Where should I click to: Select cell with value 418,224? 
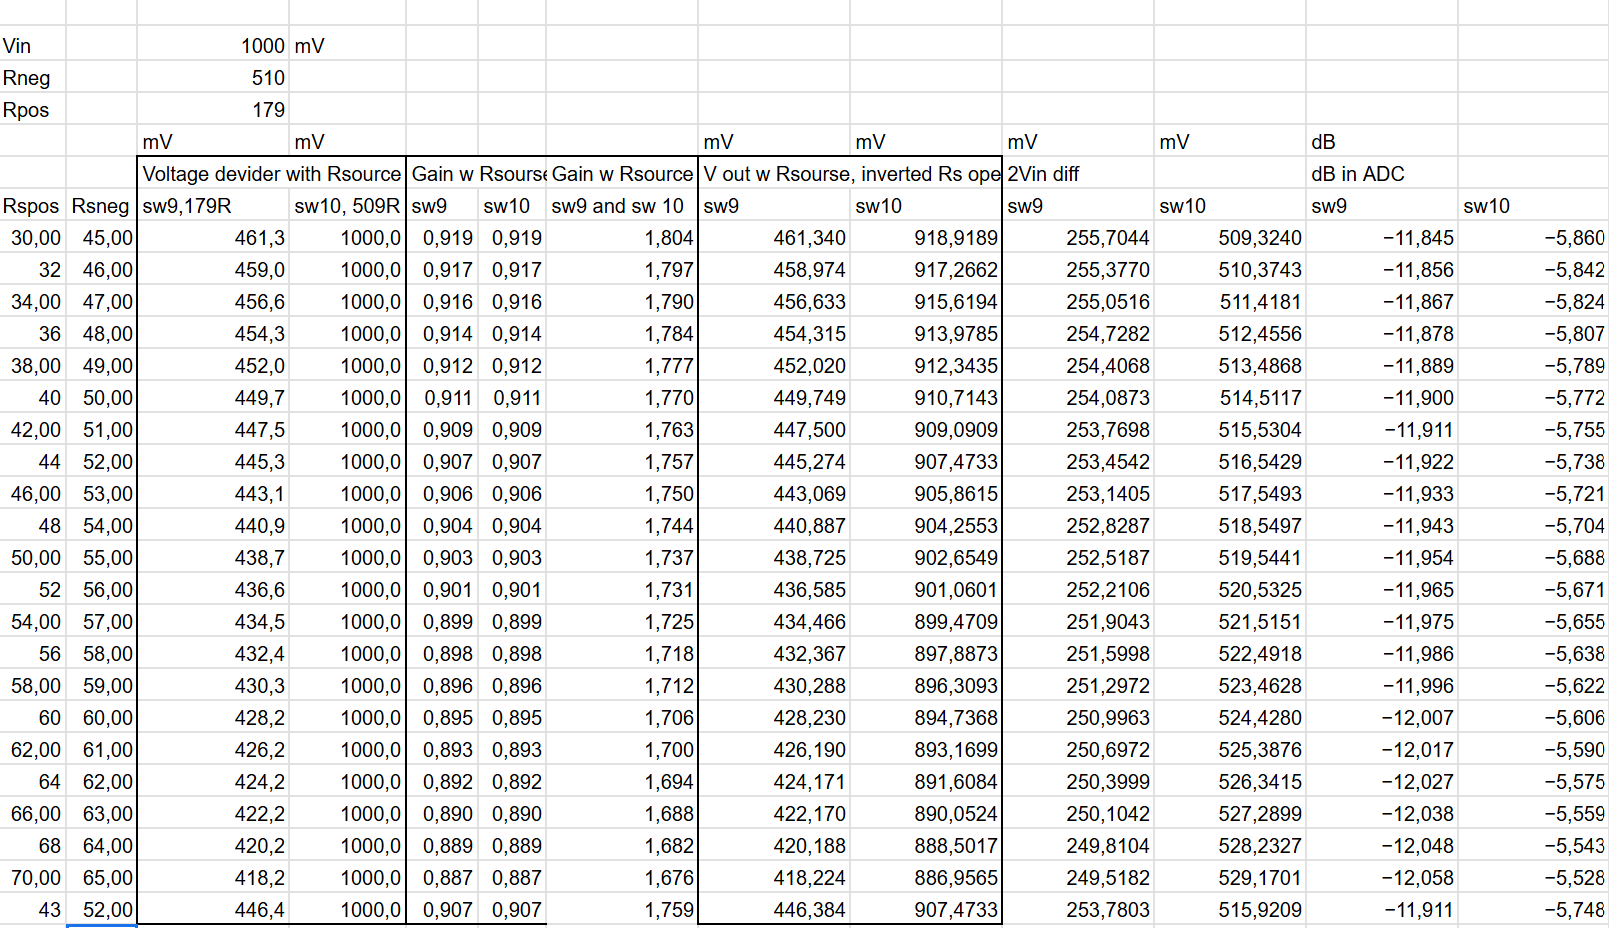(774, 878)
